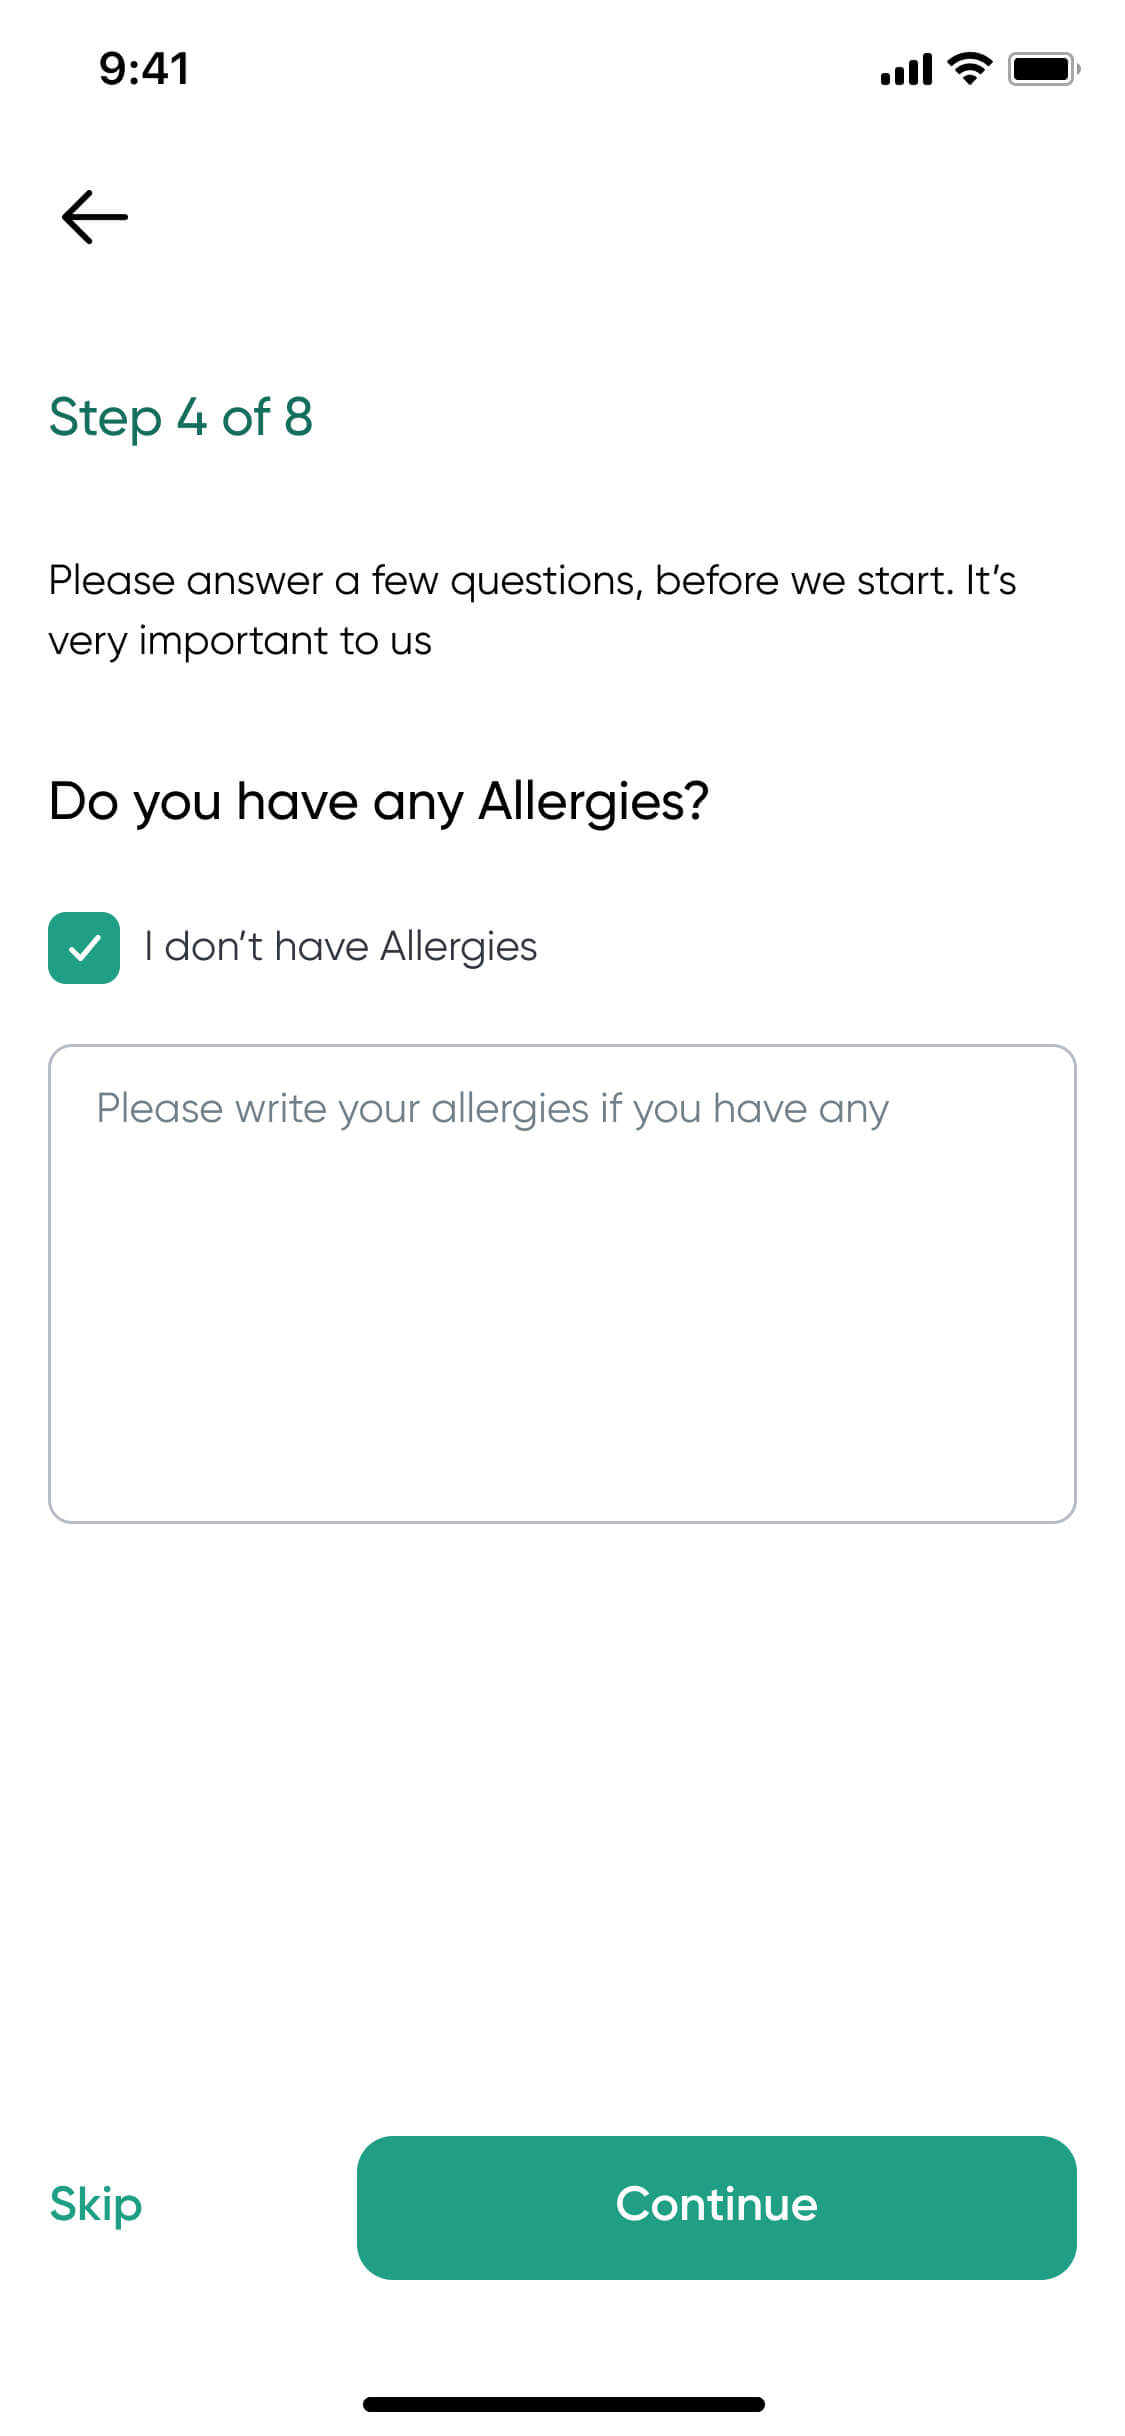
Task: Click the "Do you have any Allergies?" heading
Action: [379, 801]
